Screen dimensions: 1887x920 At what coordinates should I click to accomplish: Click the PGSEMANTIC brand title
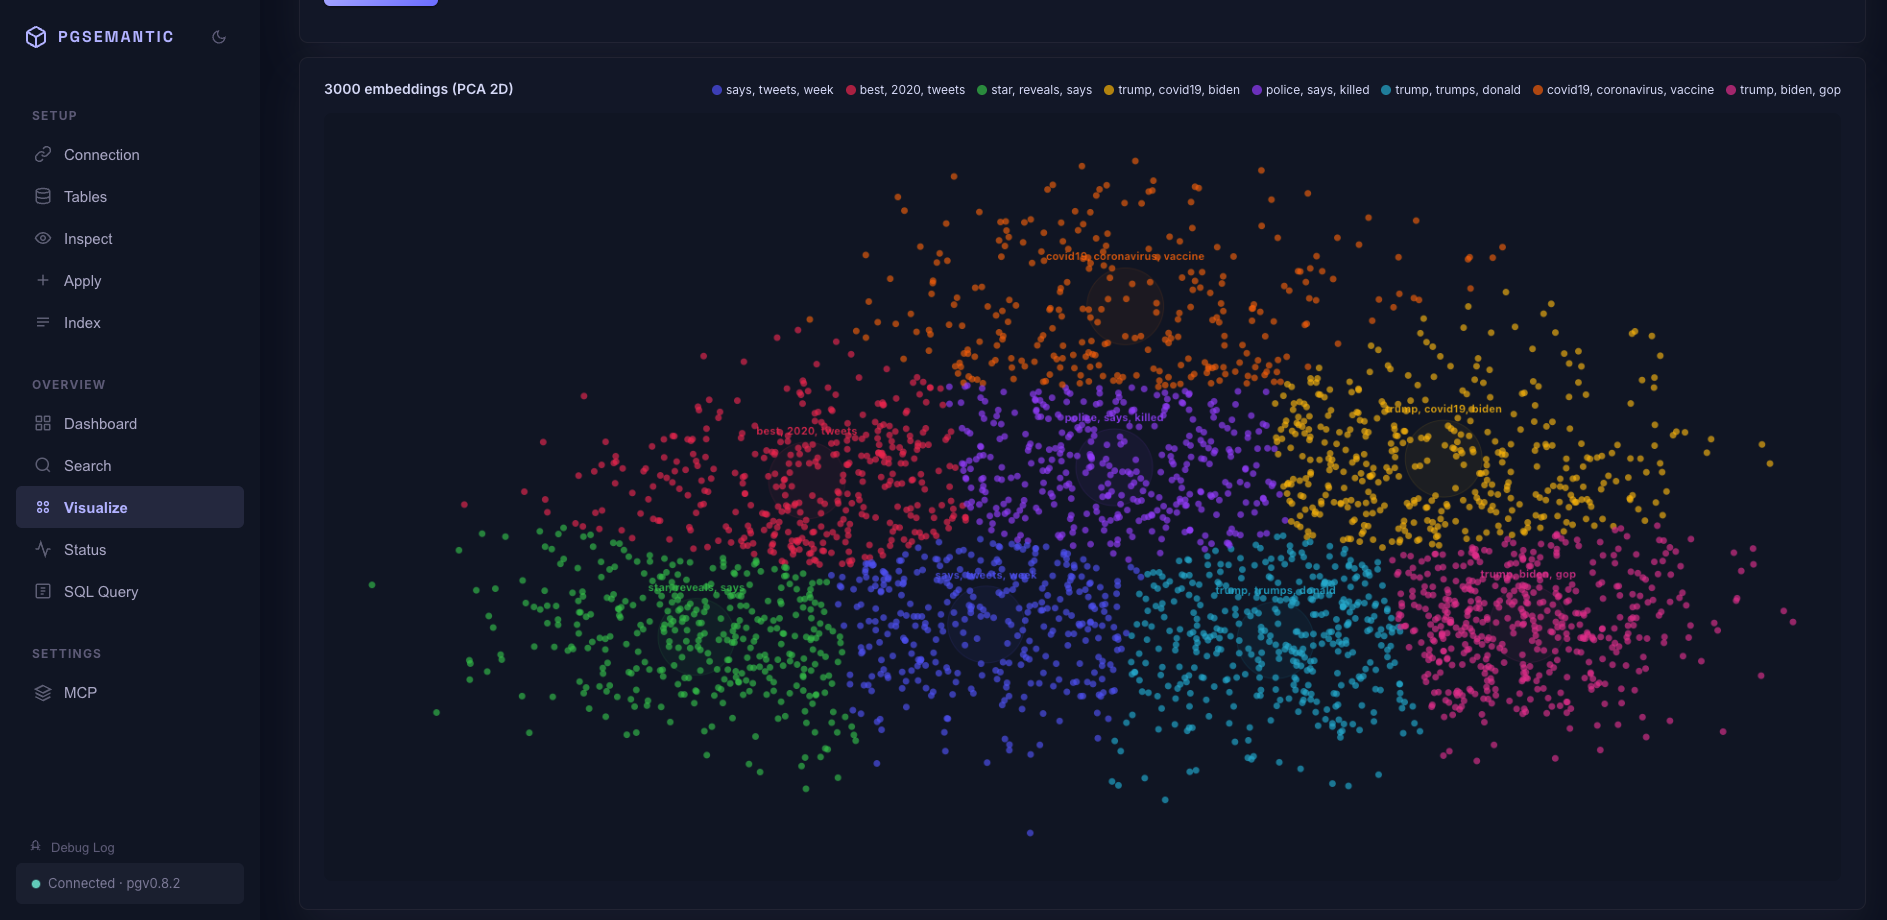[116, 37]
